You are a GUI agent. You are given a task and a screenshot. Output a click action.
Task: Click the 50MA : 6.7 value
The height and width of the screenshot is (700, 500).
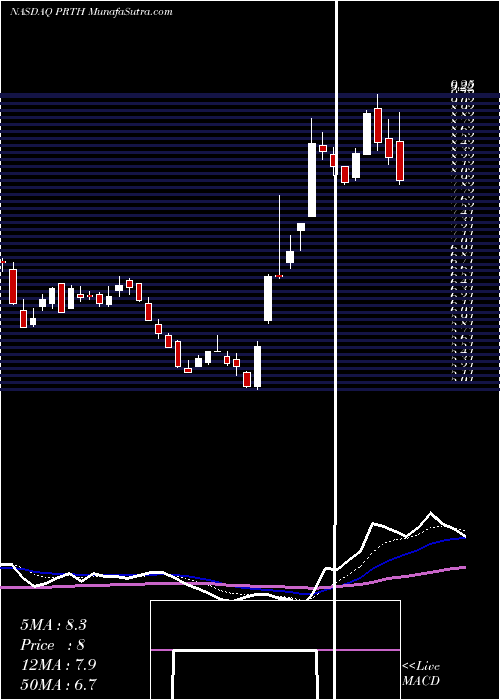pos(58,684)
